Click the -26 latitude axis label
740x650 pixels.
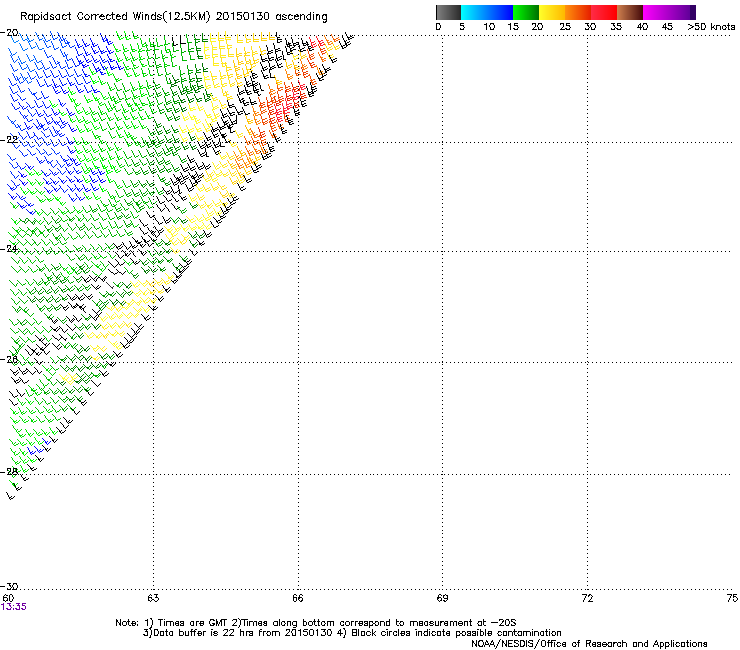pos(9,360)
